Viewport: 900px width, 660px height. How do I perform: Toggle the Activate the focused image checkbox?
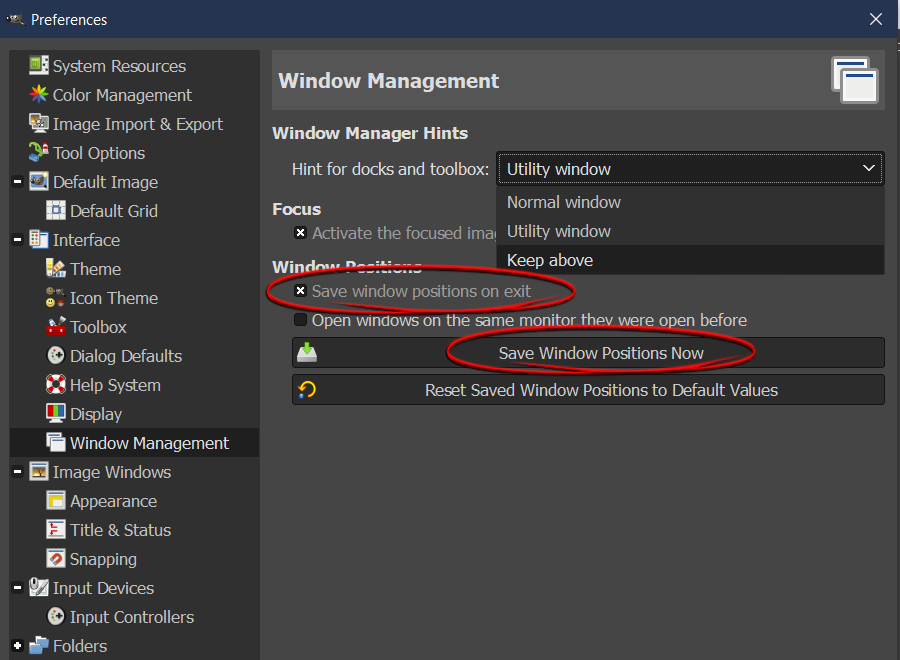300,233
